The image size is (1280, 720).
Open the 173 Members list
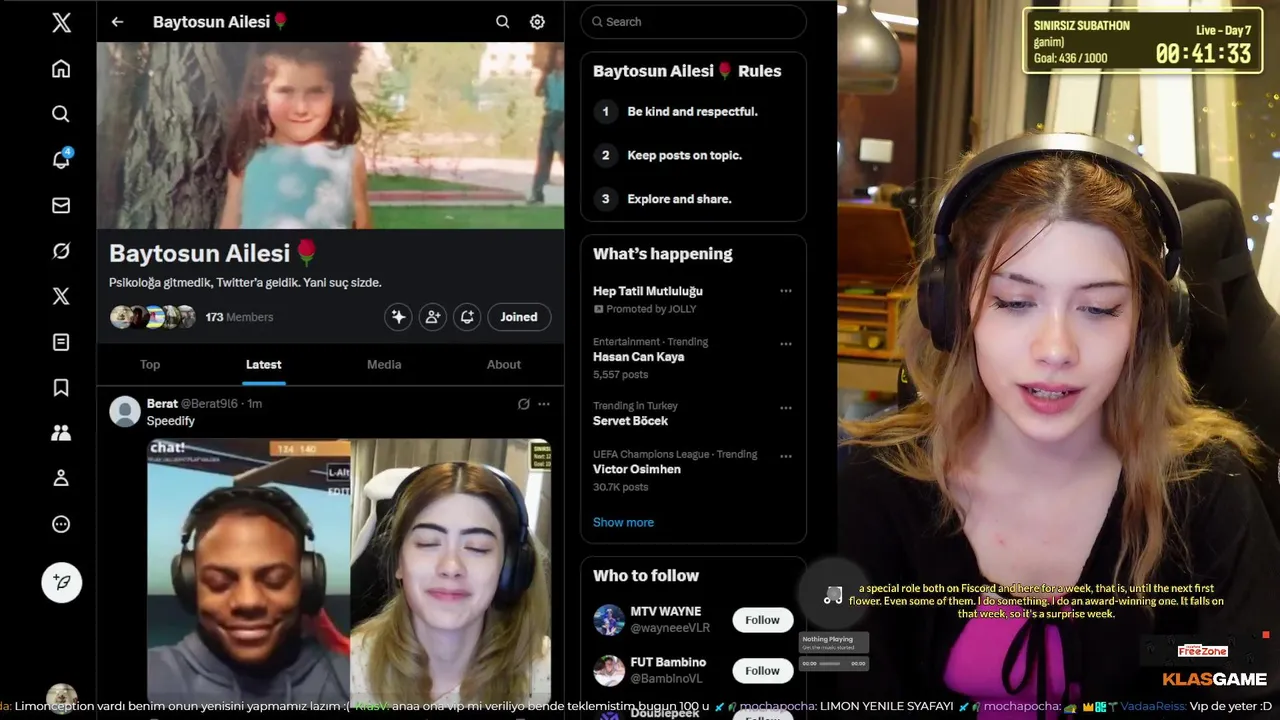(x=239, y=317)
